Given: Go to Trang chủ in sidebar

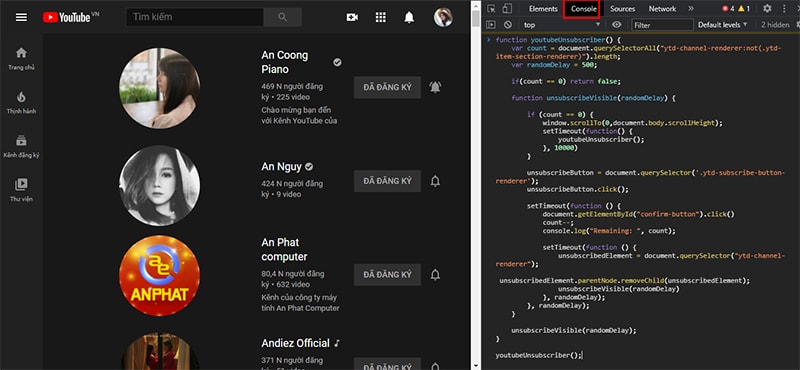Looking at the screenshot, I should [x=21, y=59].
